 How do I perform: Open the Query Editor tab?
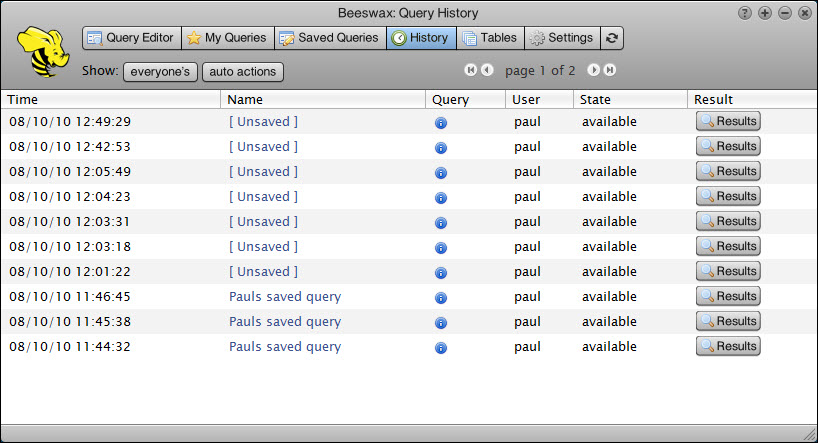130,38
